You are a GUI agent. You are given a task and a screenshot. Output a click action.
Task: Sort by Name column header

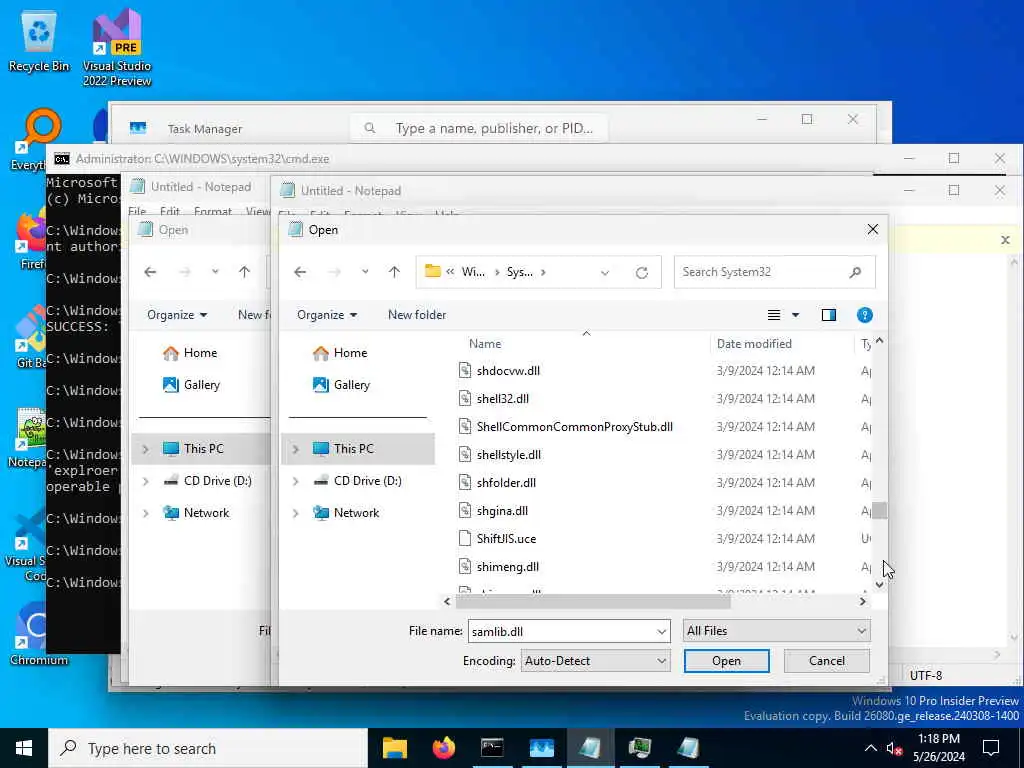[x=485, y=344]
